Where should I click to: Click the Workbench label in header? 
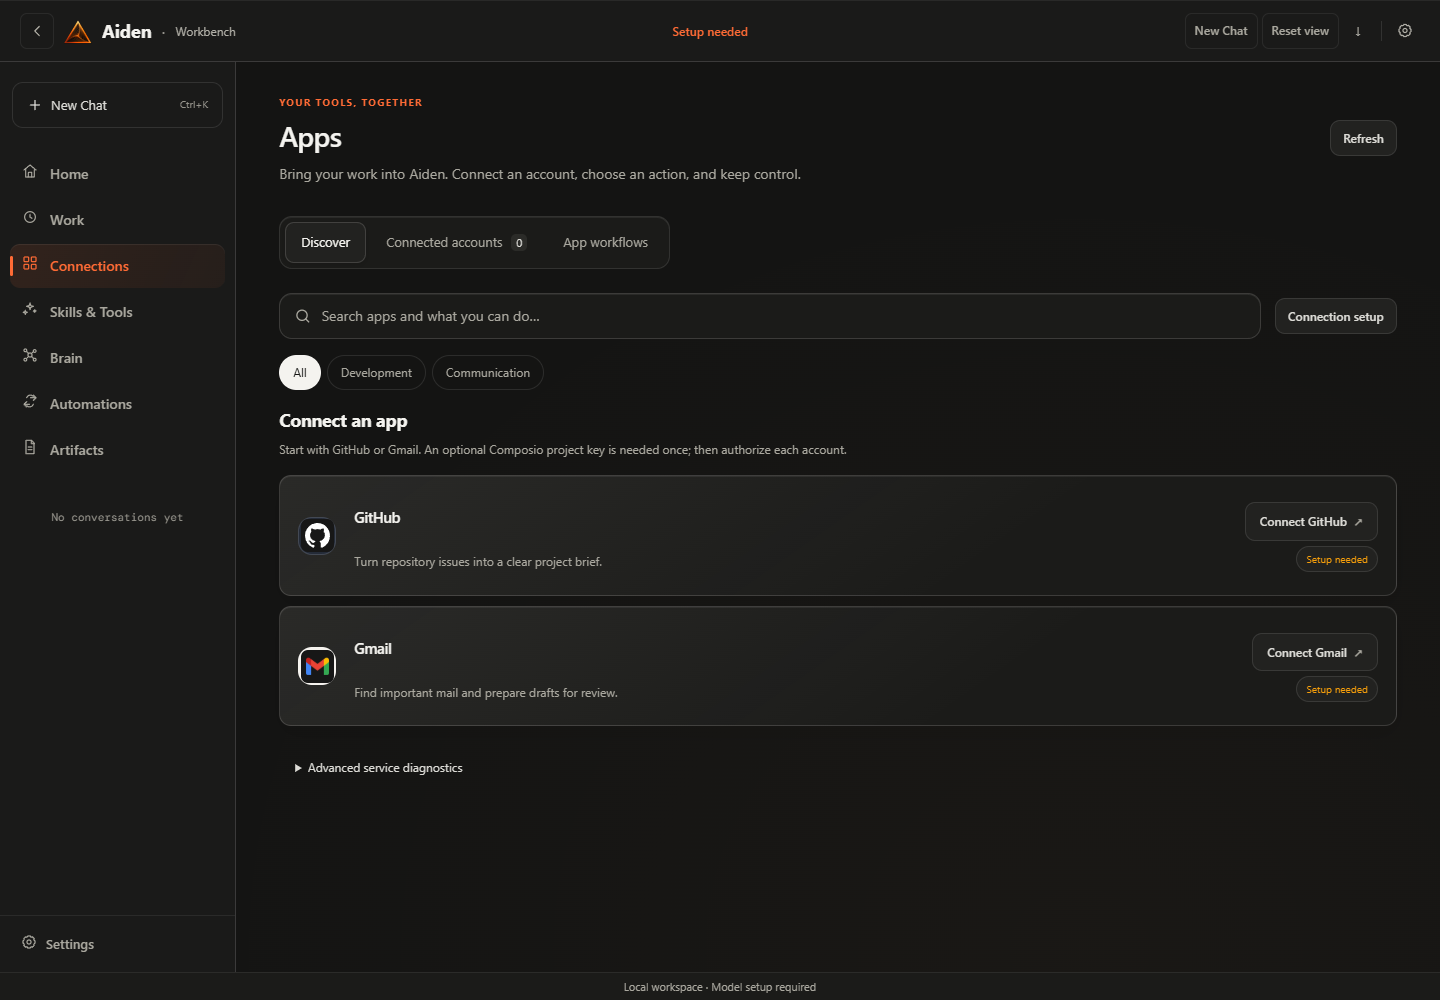tap(205, 32)
